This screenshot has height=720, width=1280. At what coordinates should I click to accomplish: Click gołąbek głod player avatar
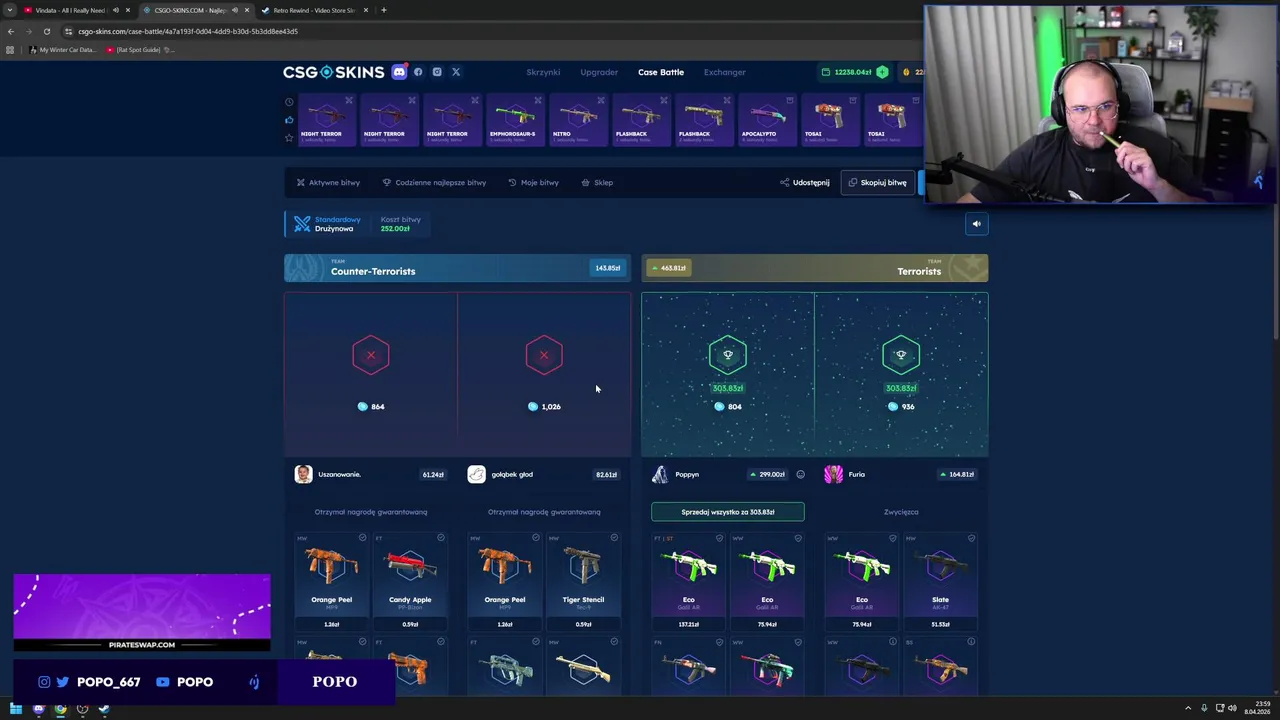click(x=476, y=474)
